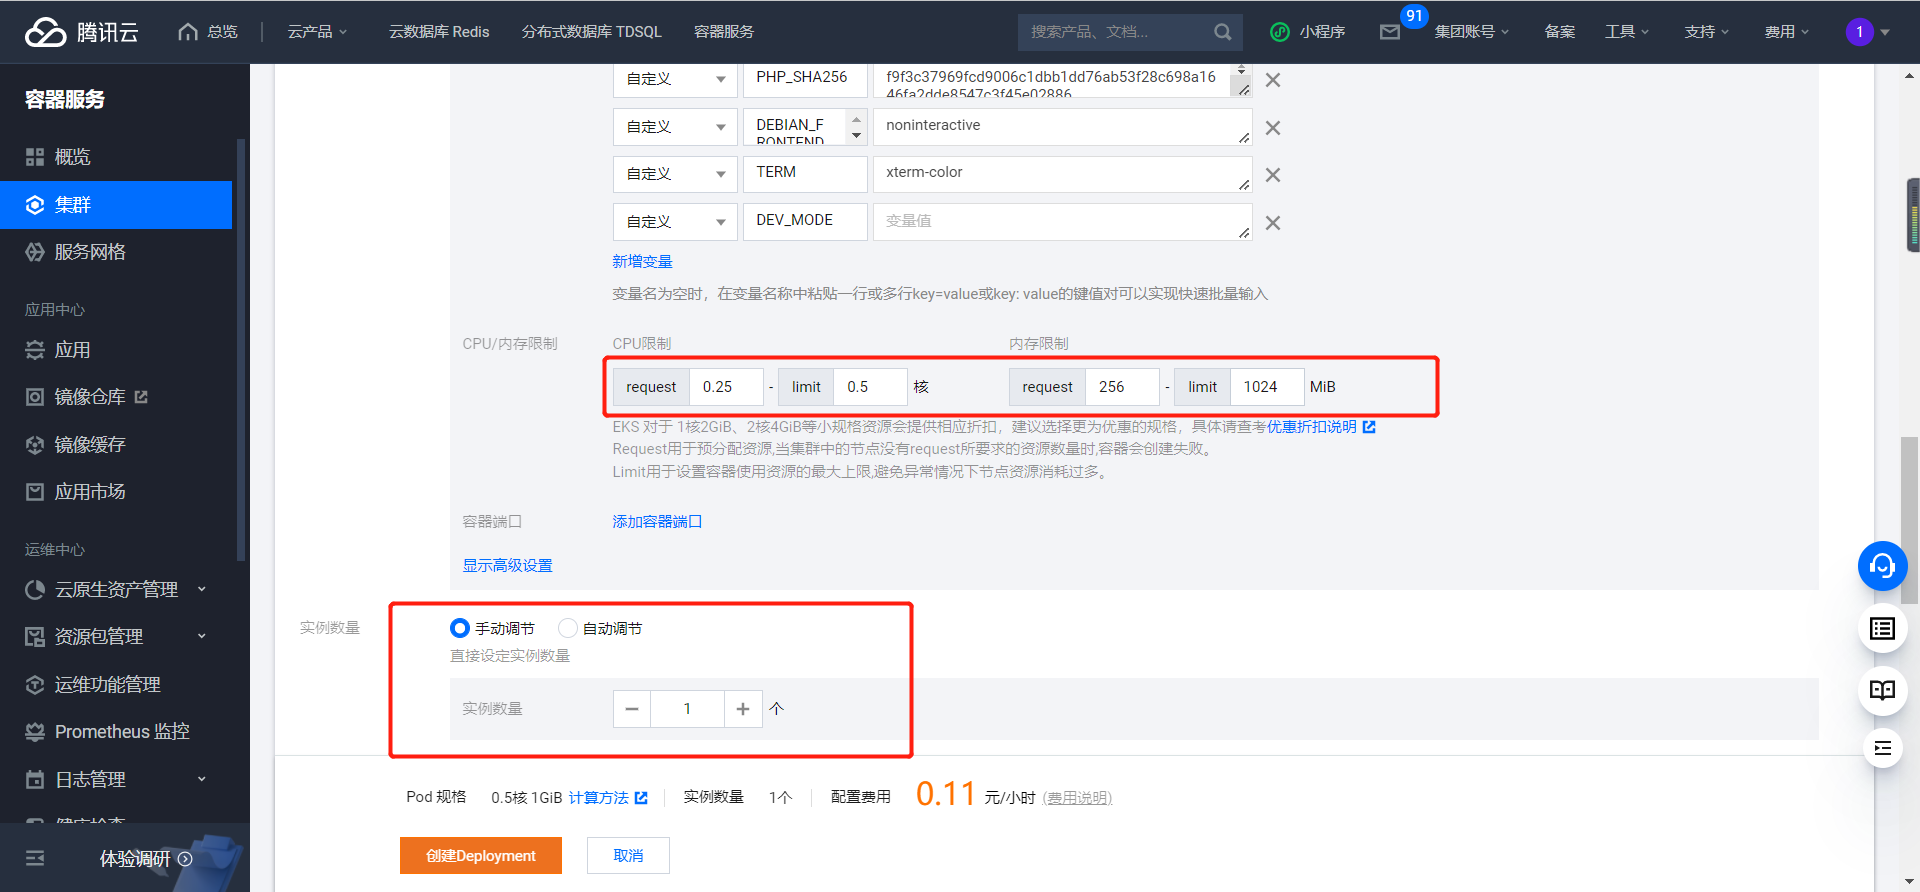Click the DEV_MODE variable value field

pos(1063,222)
